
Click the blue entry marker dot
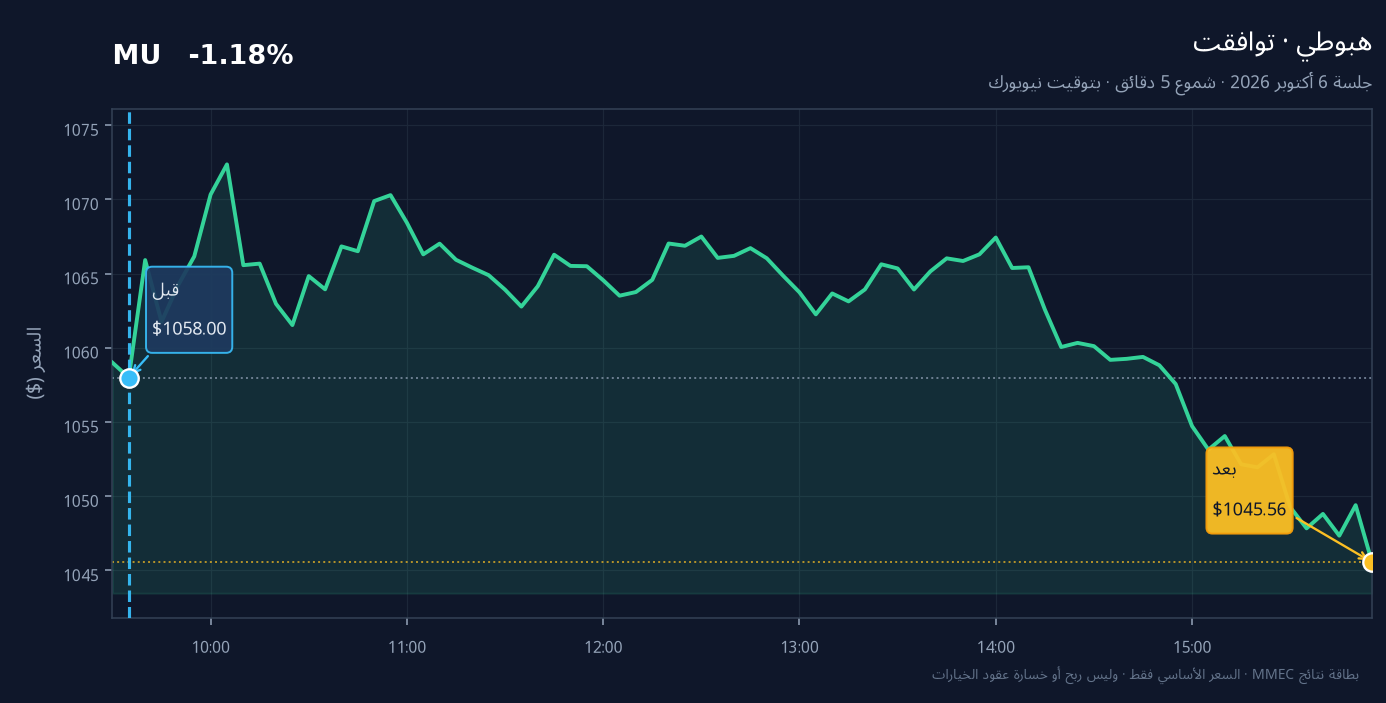coord(129,378)
